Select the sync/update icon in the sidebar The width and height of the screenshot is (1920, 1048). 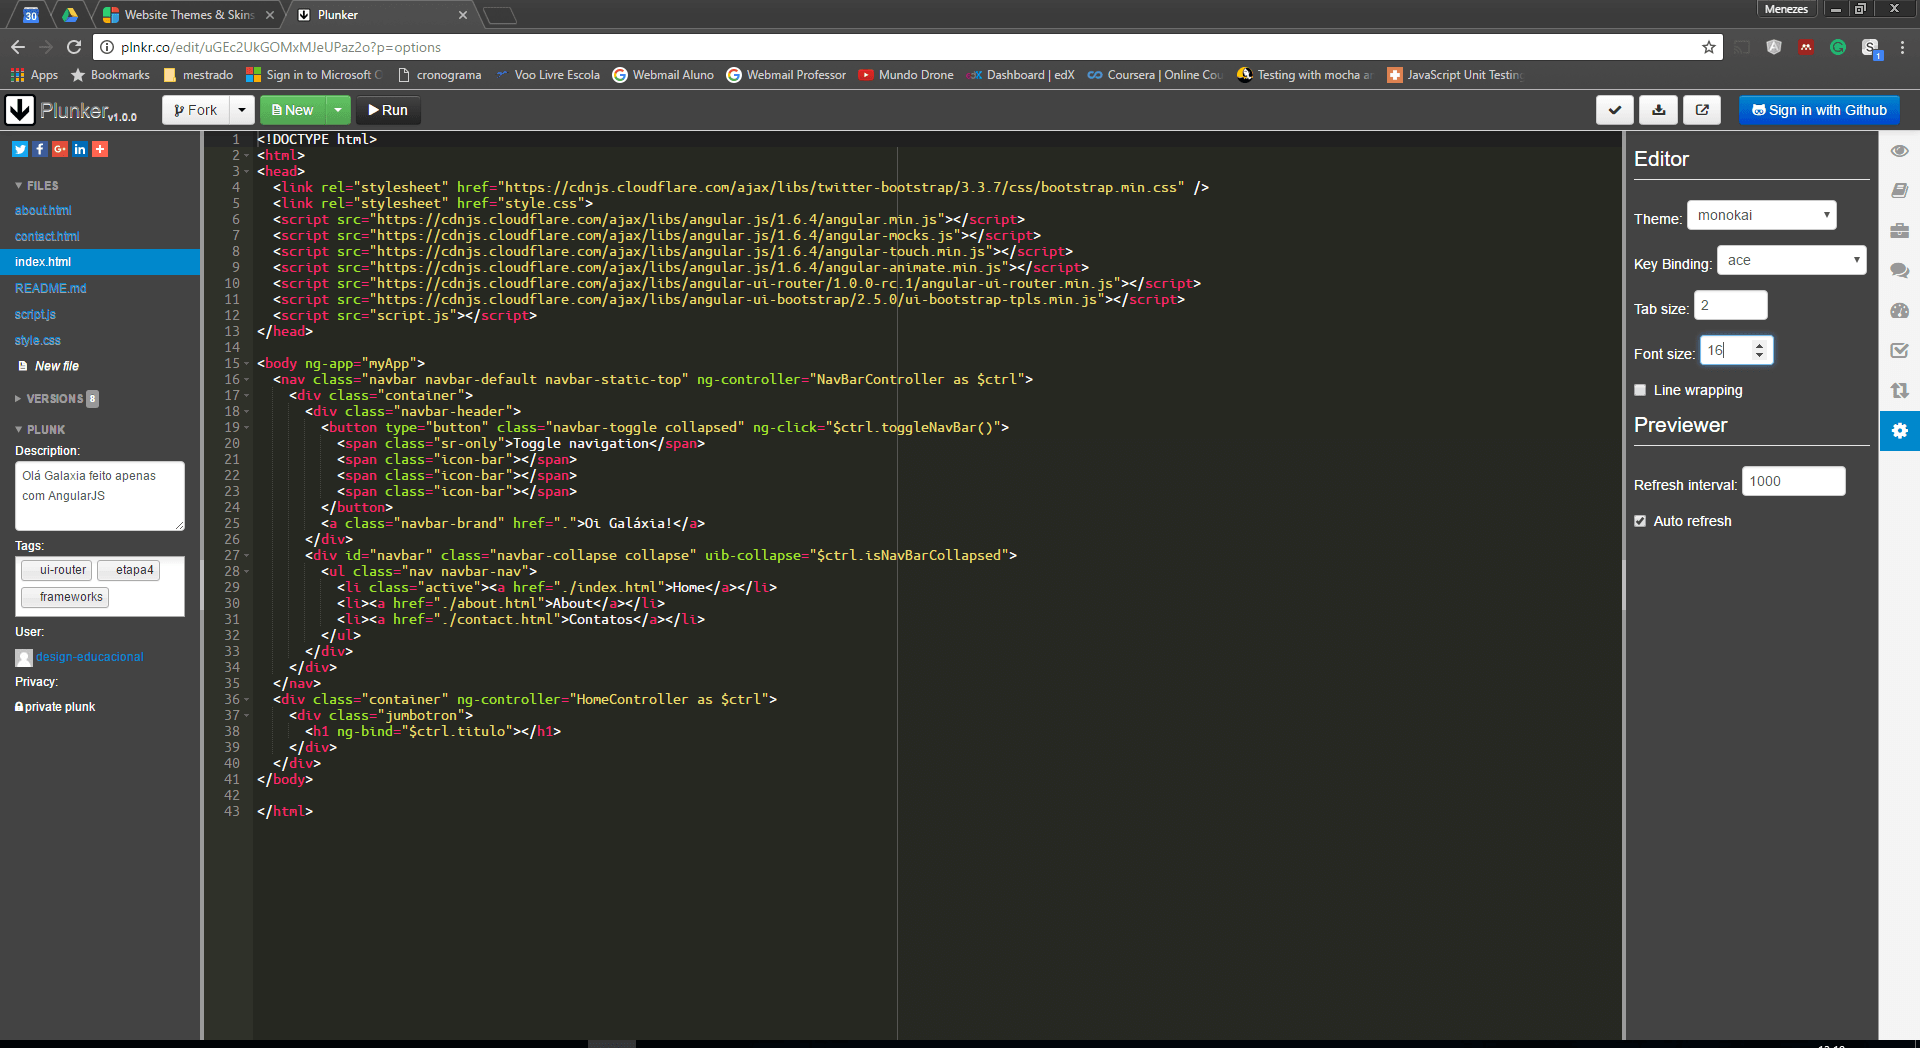pos(1899,391)
